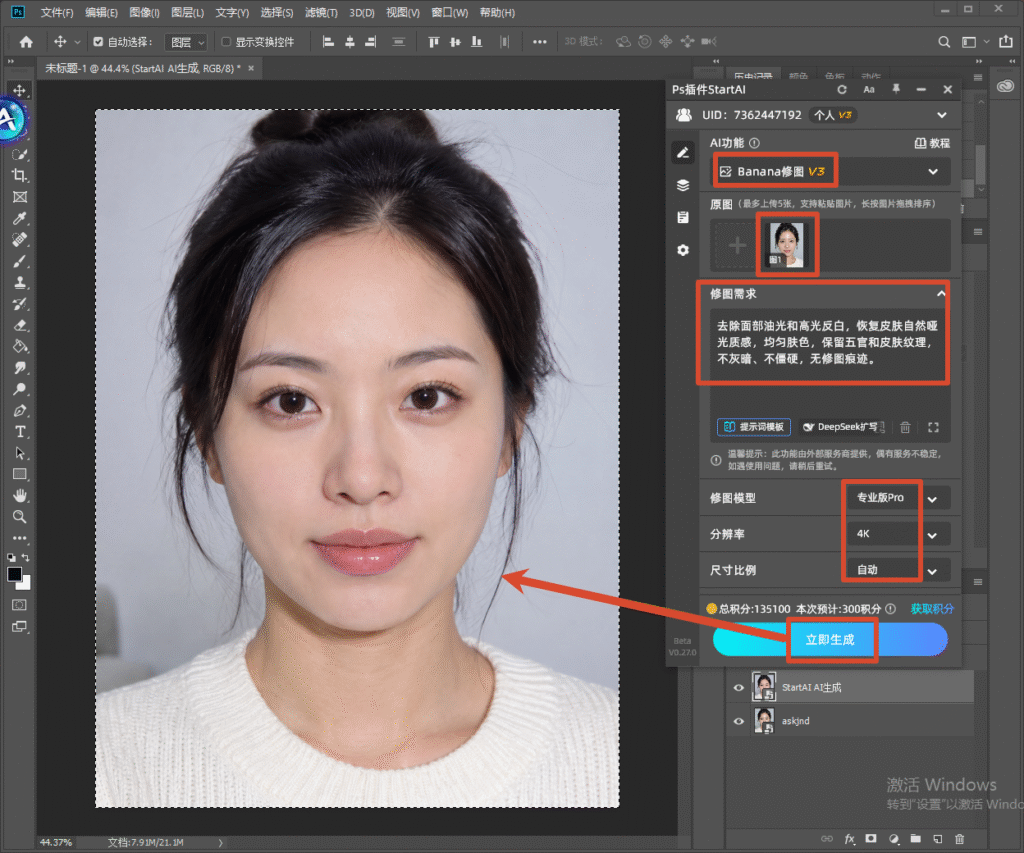Pin the StartAI plugin panel
The width and height of the screenshot is (1024, 853).
click(x=896, y=89)
